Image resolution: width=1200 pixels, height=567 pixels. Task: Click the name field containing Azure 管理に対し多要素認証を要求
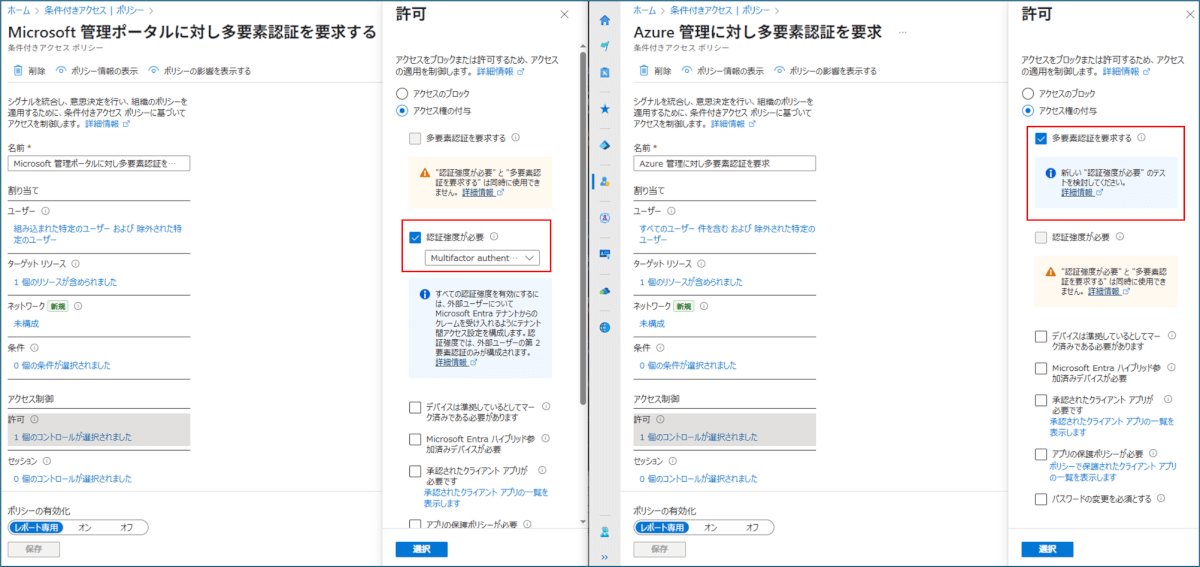tap(725, 163)
